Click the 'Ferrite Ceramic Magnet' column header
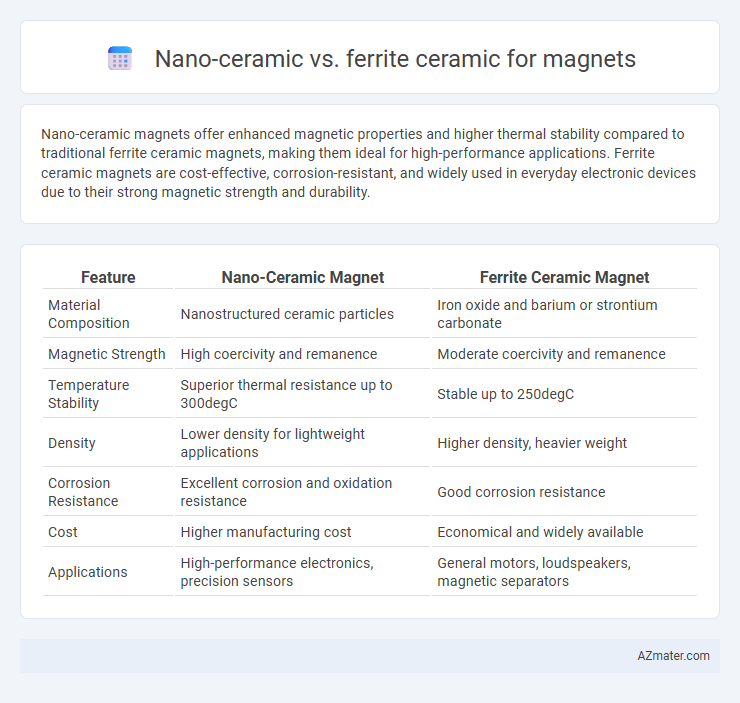 (x=564, y=277)
